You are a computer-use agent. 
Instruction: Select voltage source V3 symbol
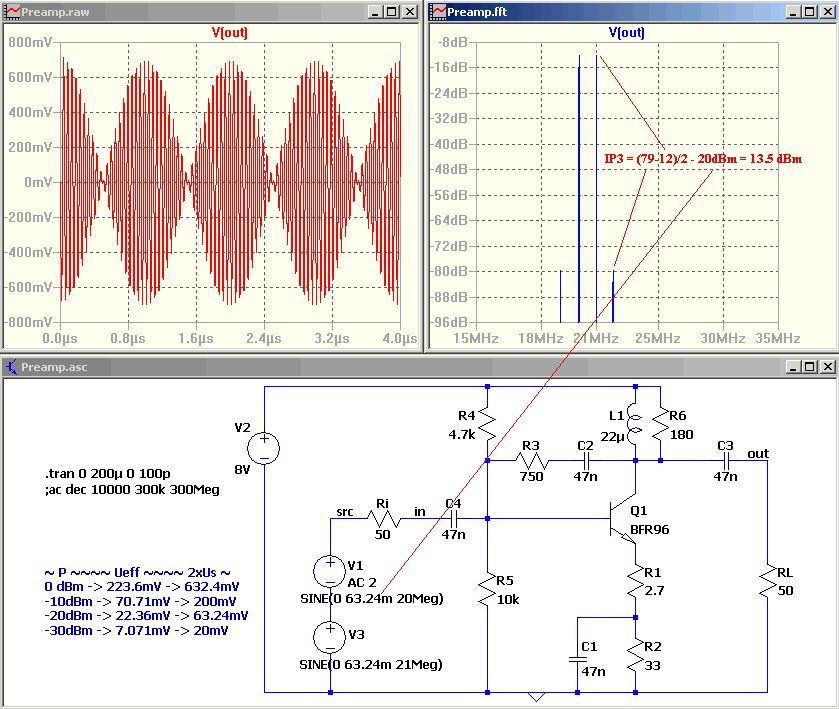330,637
